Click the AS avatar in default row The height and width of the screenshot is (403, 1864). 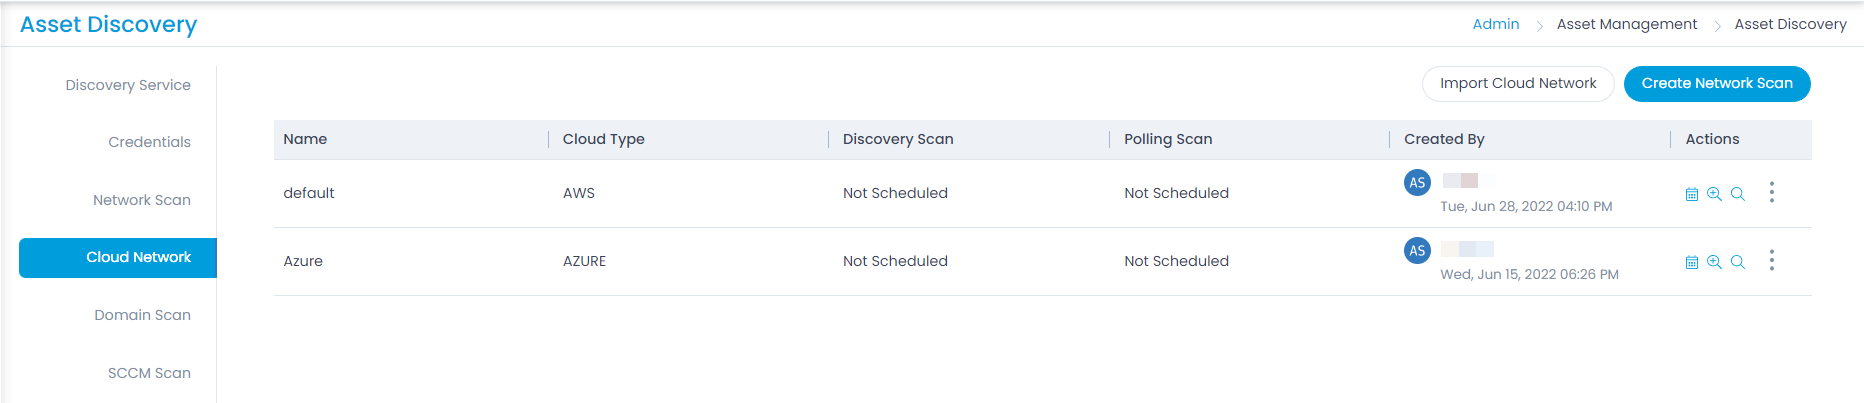coord(1417,183)
